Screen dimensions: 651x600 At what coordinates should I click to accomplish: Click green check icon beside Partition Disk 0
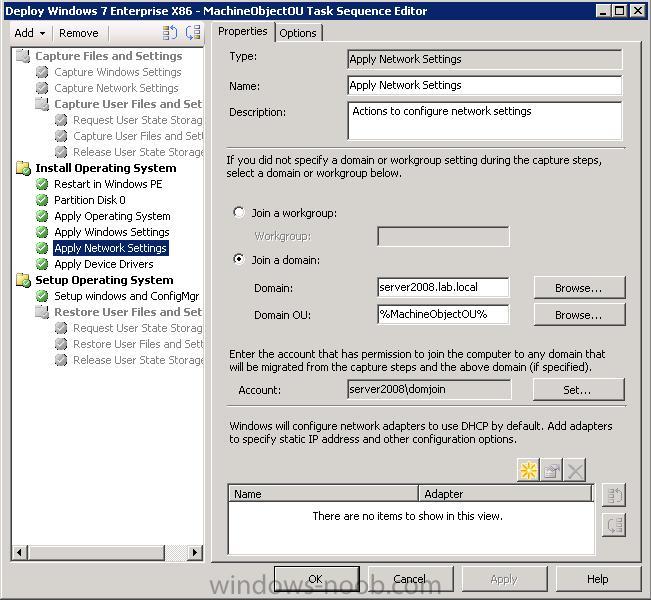click(x=42, y=200)
